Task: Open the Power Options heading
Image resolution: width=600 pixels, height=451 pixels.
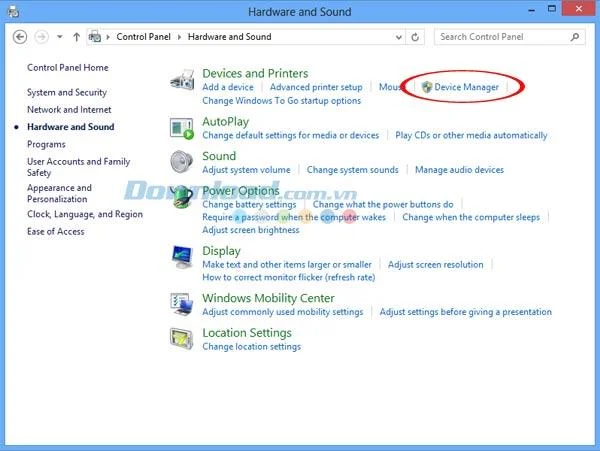Action: [x=241, y=190]
